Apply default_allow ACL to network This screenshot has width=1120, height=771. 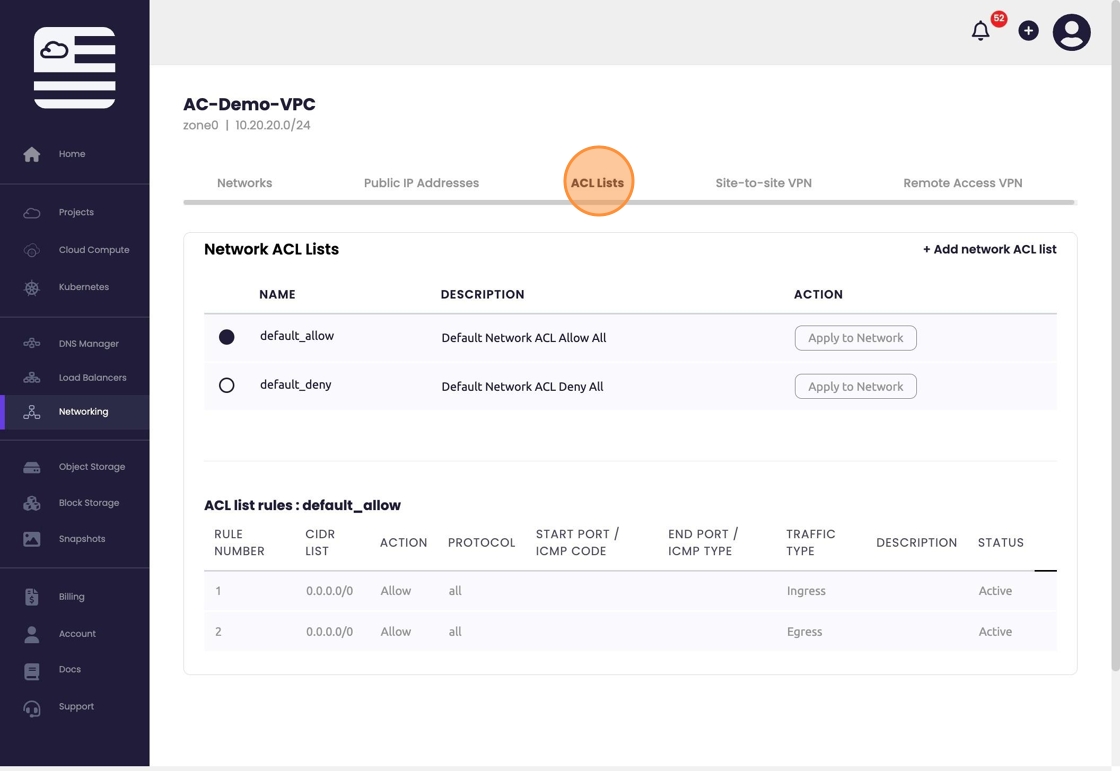pos(855,338)
